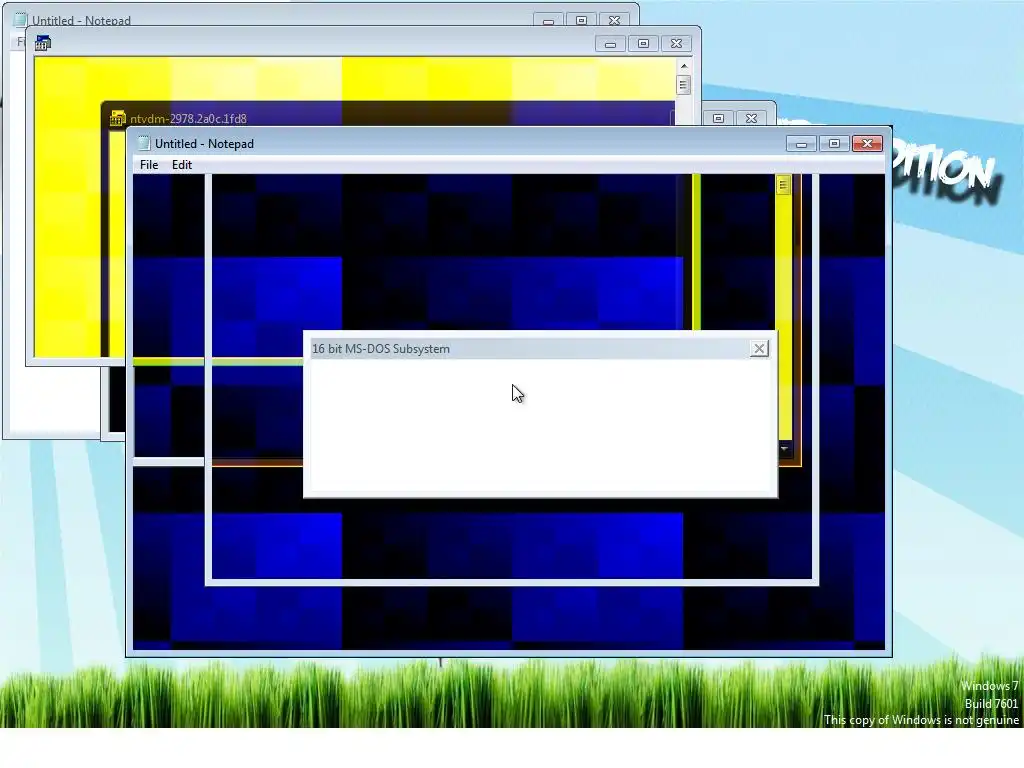Maximize the ntvdm window

click(x=718, y=118)
